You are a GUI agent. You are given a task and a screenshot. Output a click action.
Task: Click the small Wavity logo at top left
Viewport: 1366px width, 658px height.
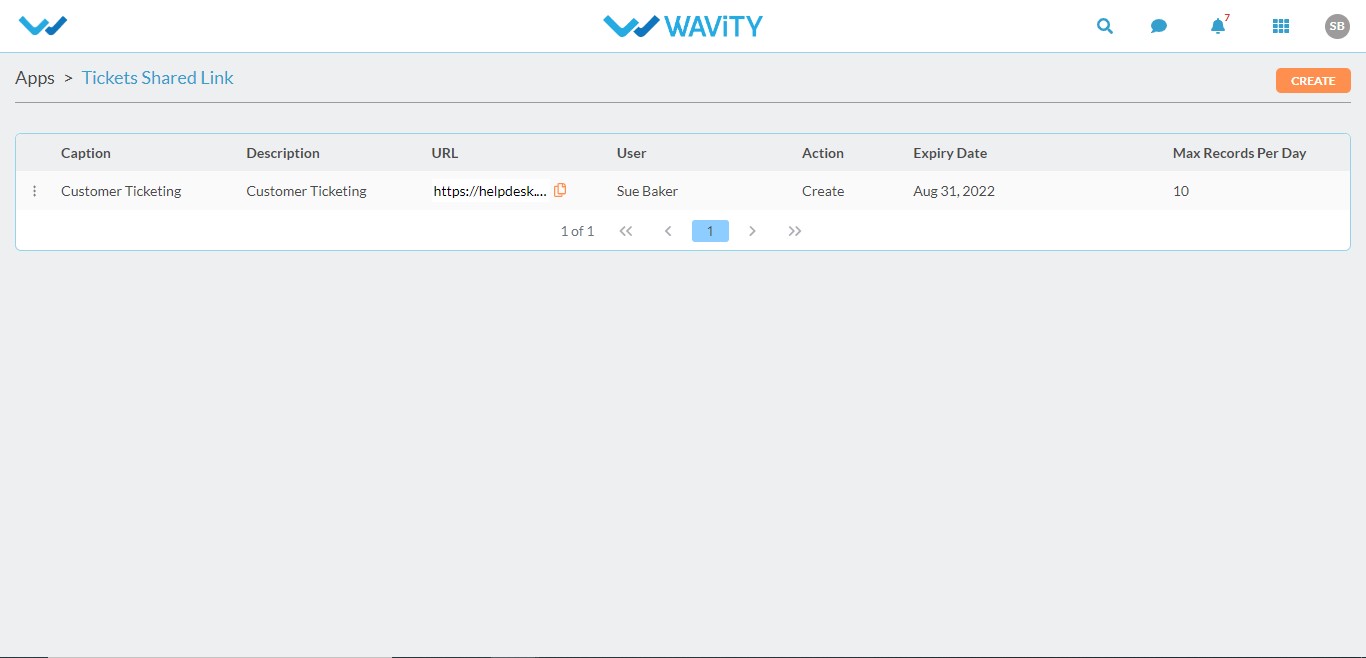coord(43,26)
